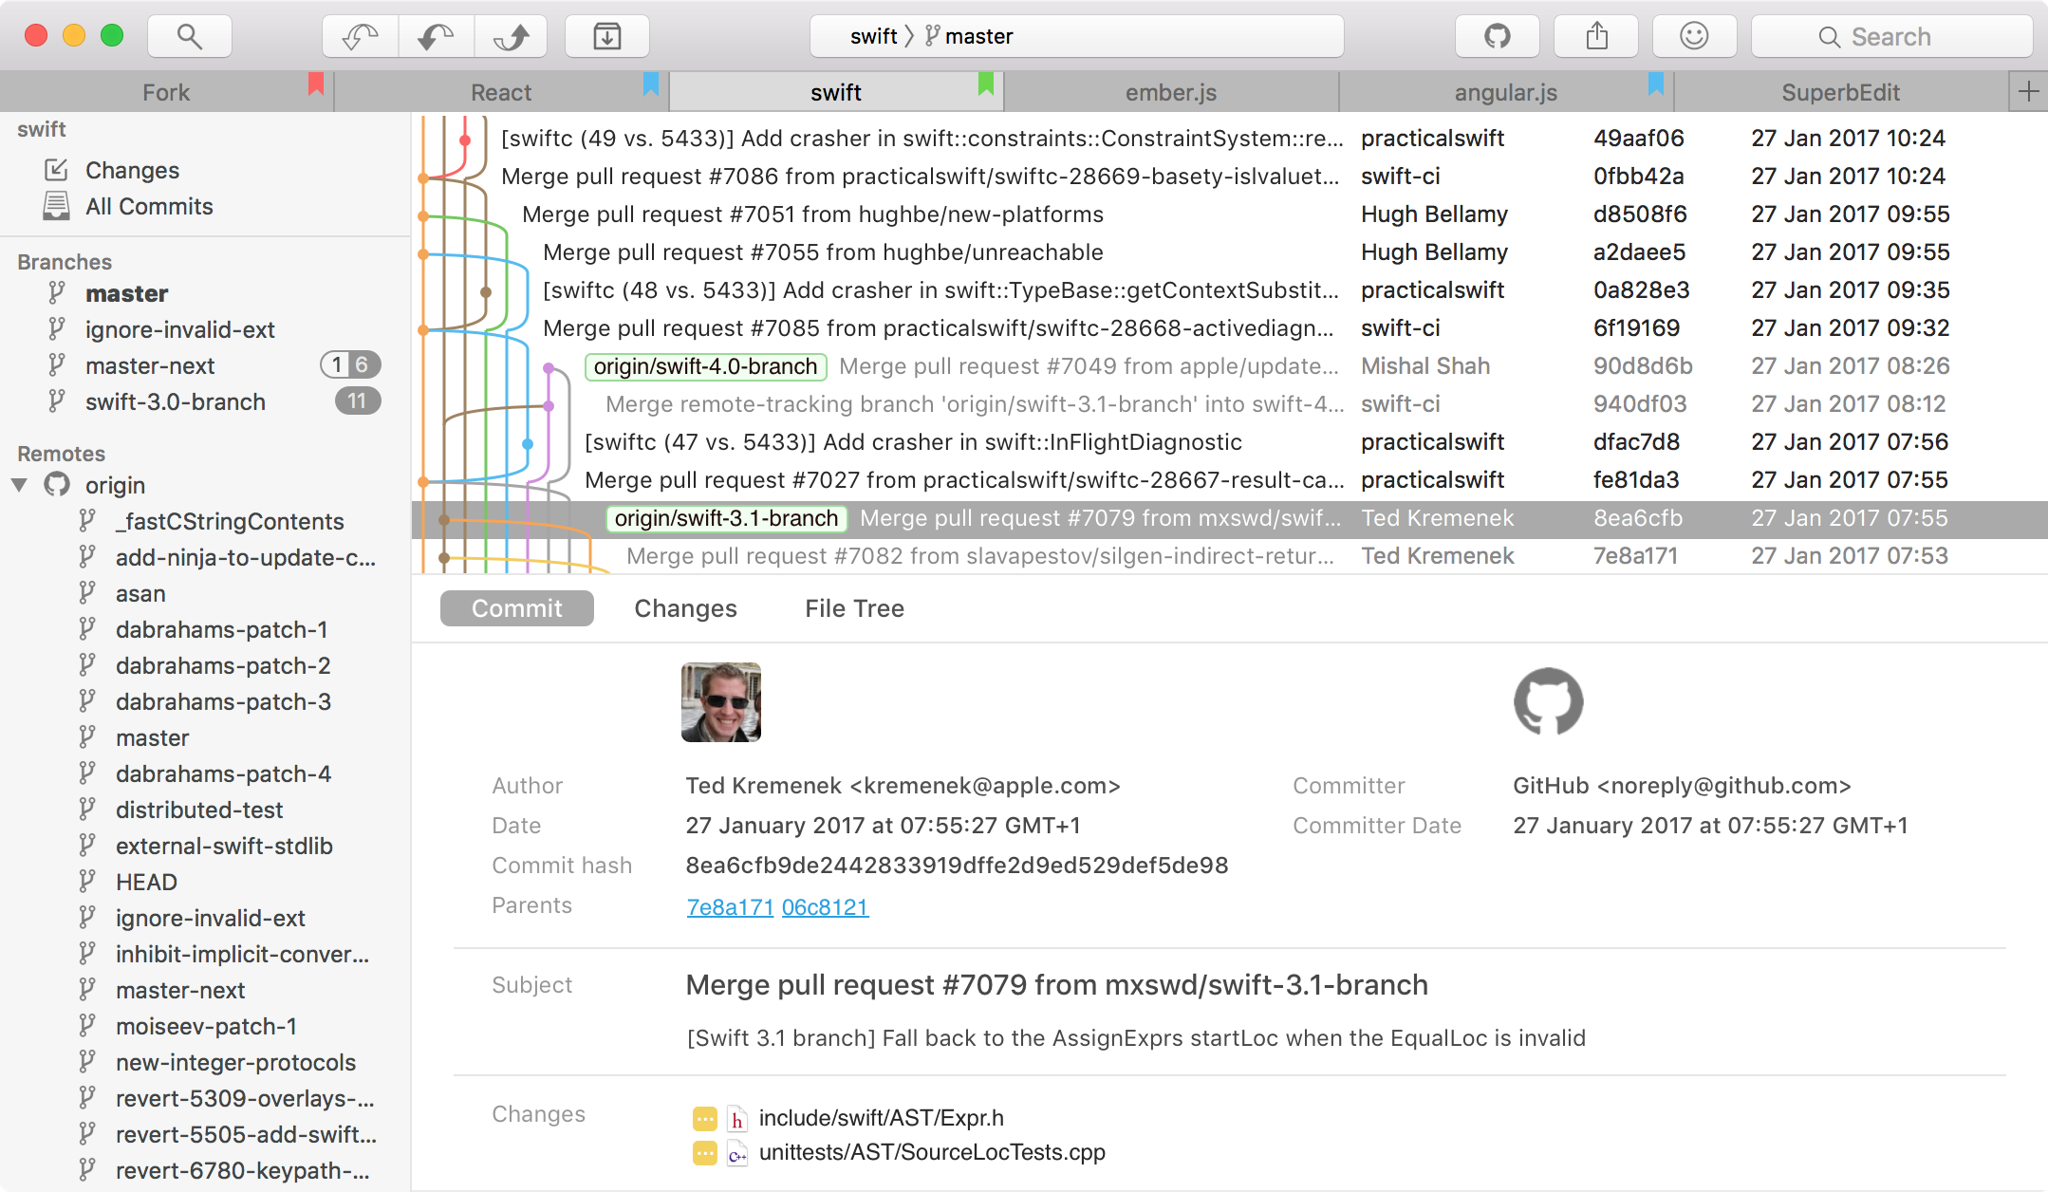Select remote branch asan
The height and width of the screenshot is (1192, 2048).
coord(140,593)
